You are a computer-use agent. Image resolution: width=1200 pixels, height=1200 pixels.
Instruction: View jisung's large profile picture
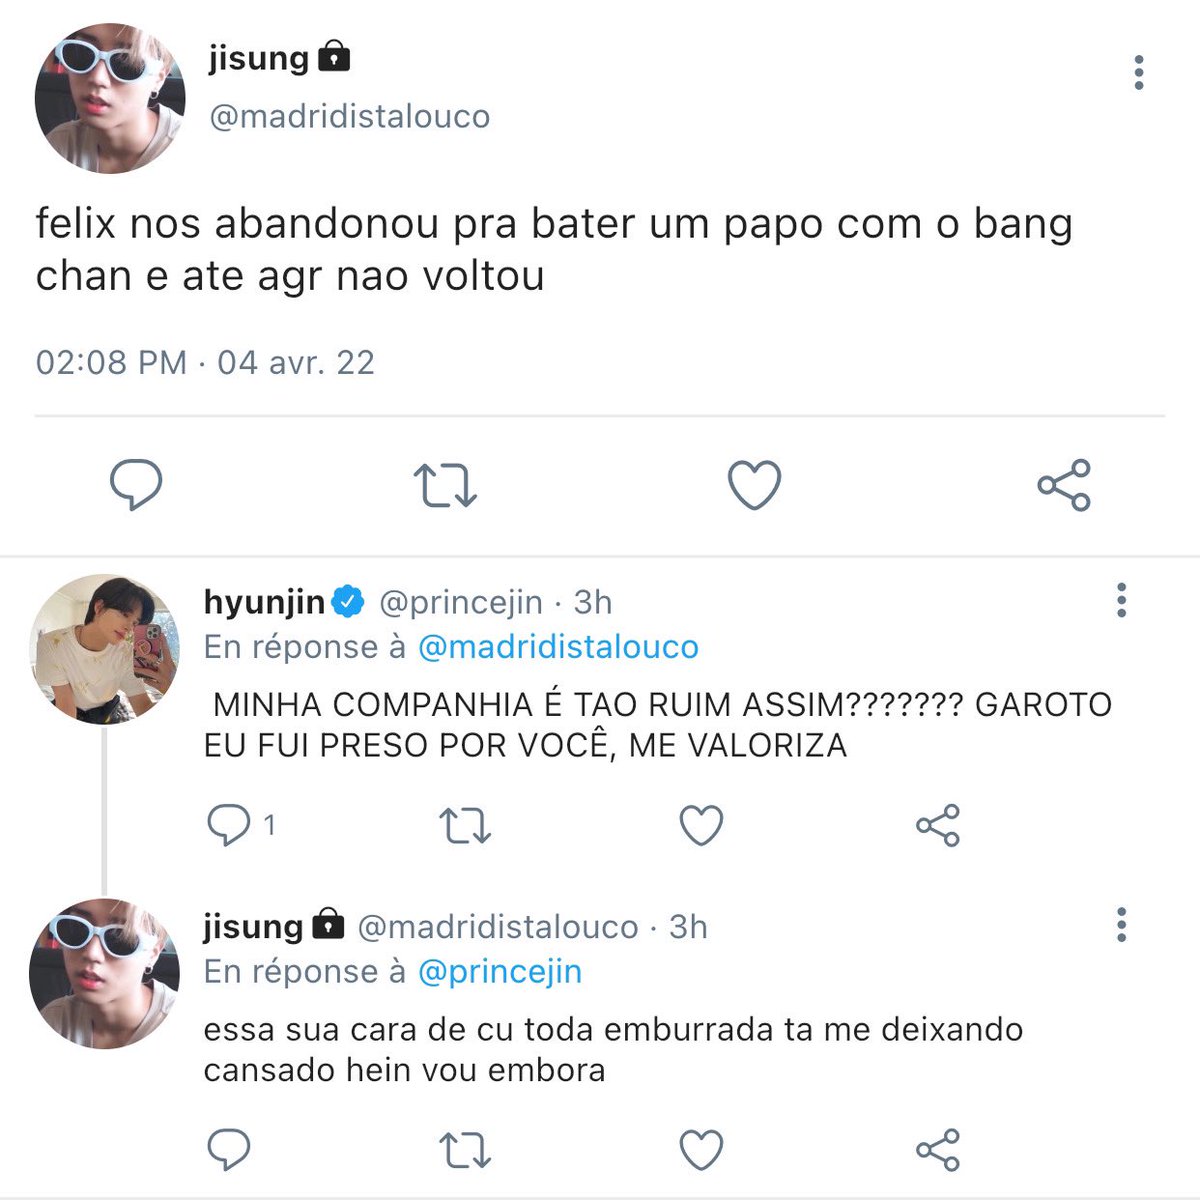tap(110, 98)
